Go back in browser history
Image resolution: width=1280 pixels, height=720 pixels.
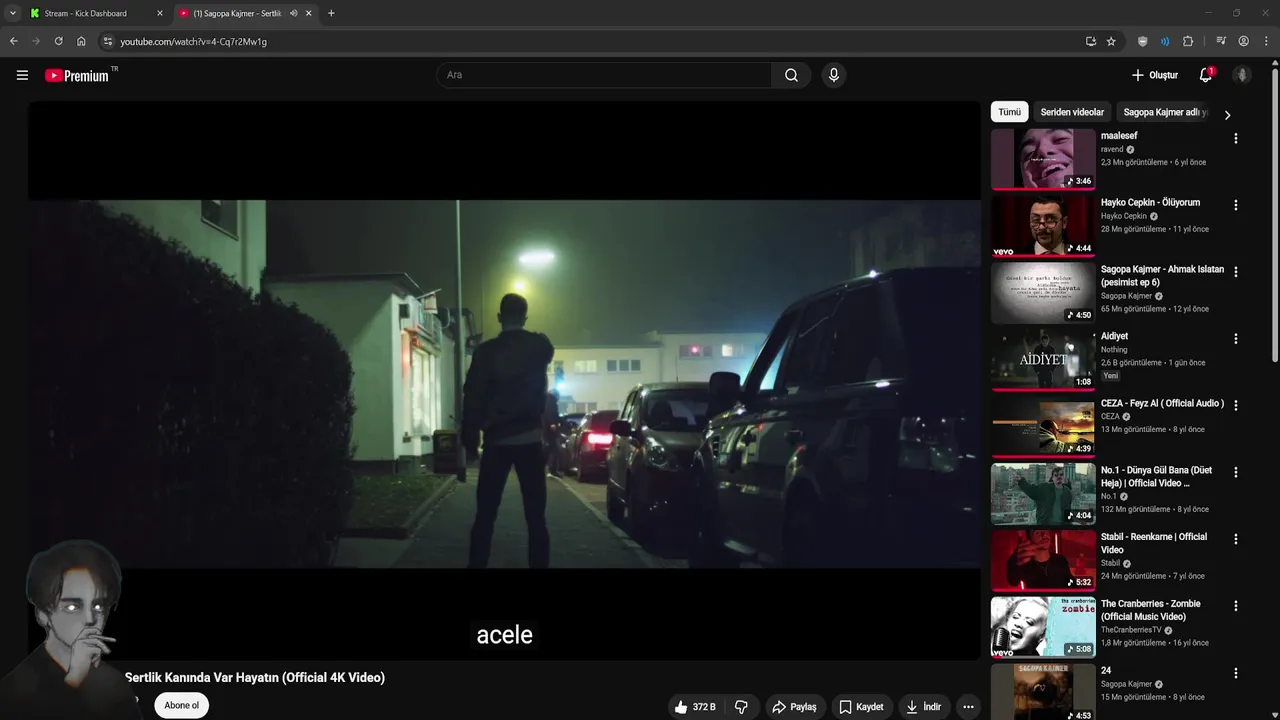(x=13, y=41)
